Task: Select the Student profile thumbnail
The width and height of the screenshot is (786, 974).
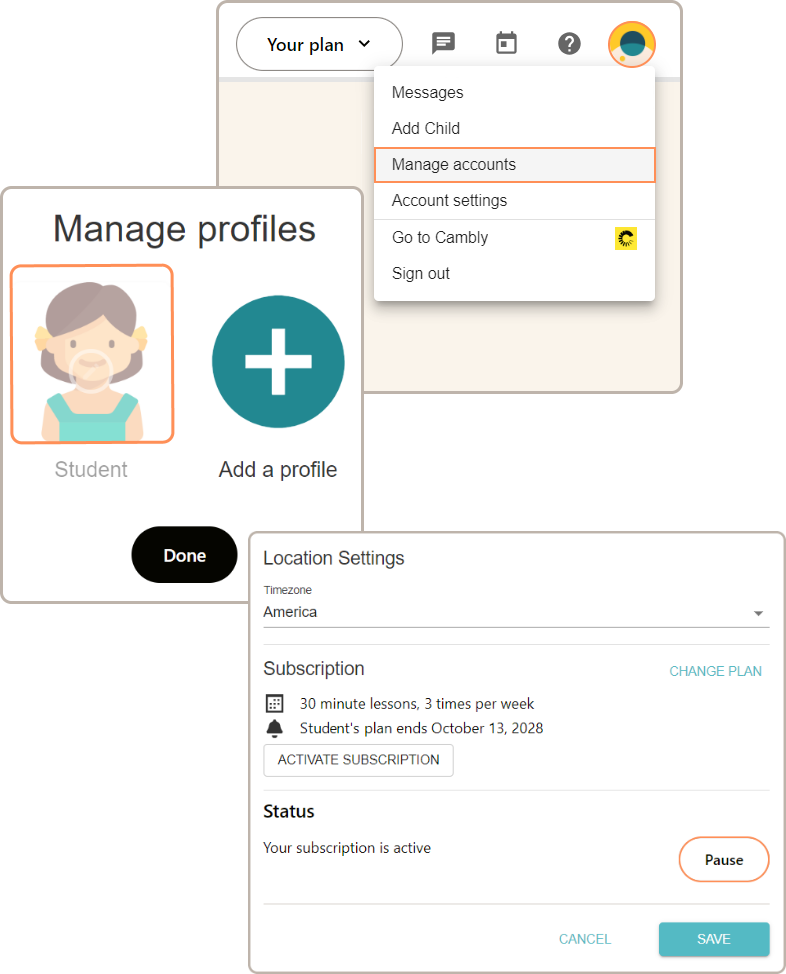Action: [92, 354]
